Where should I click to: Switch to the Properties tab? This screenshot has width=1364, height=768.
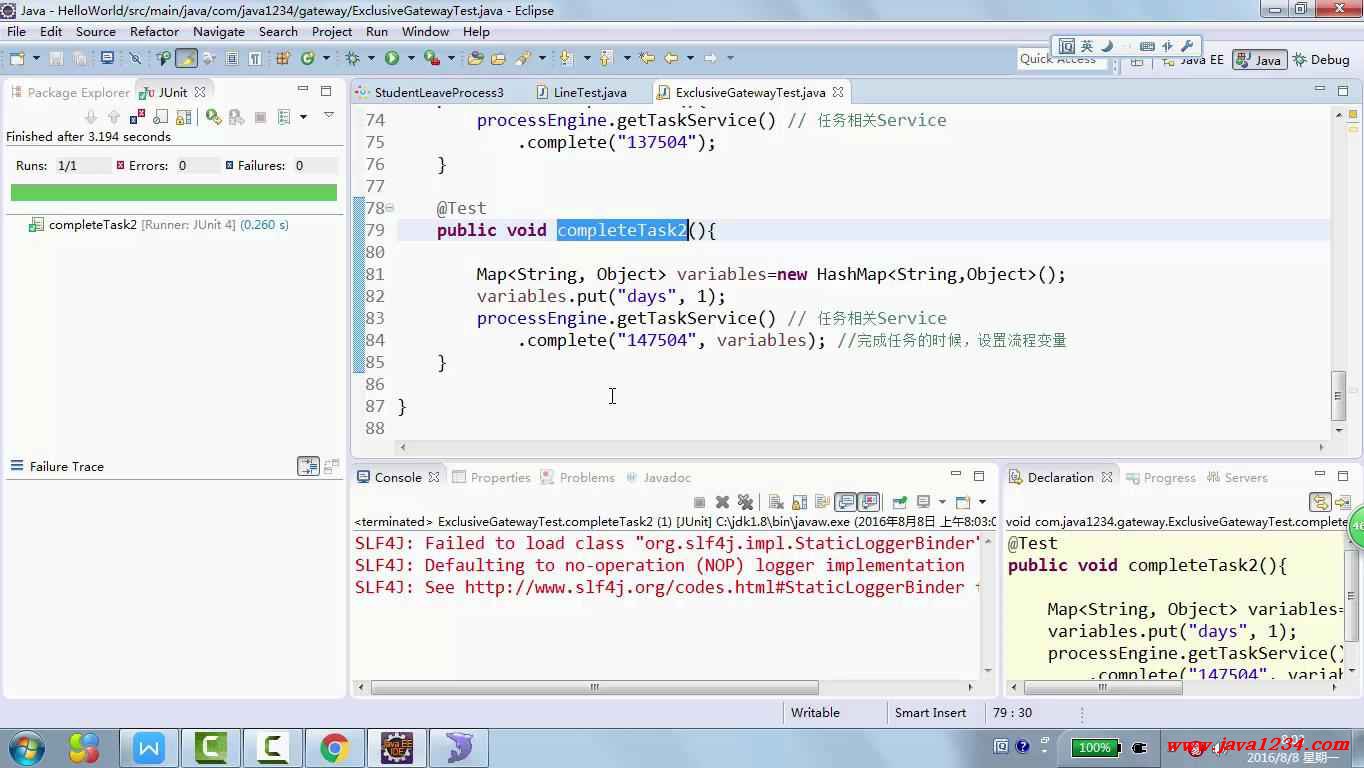click(x=492, y=478)
